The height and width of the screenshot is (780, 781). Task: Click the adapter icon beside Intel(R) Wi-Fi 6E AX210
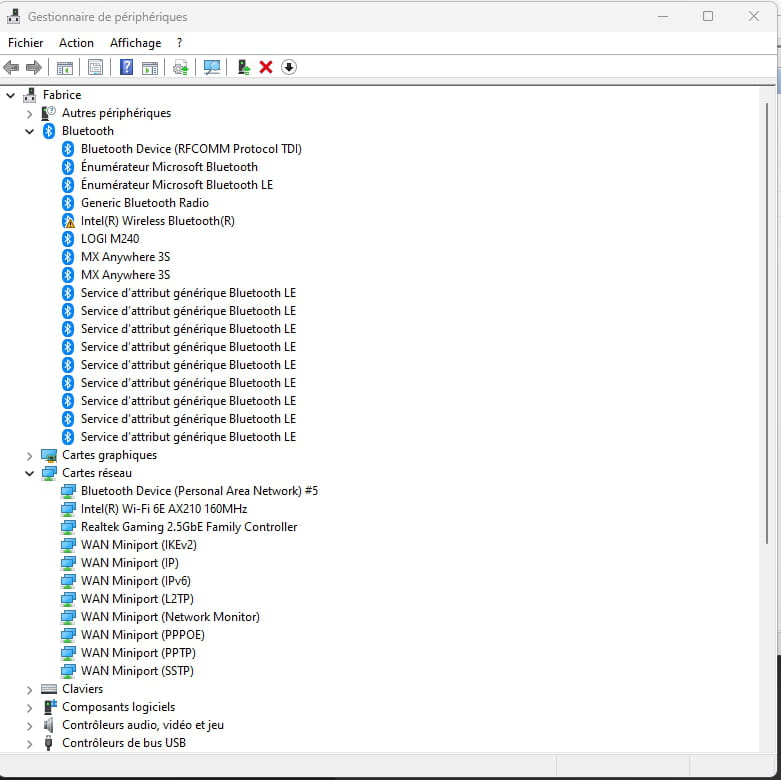(x=68, y=509)
